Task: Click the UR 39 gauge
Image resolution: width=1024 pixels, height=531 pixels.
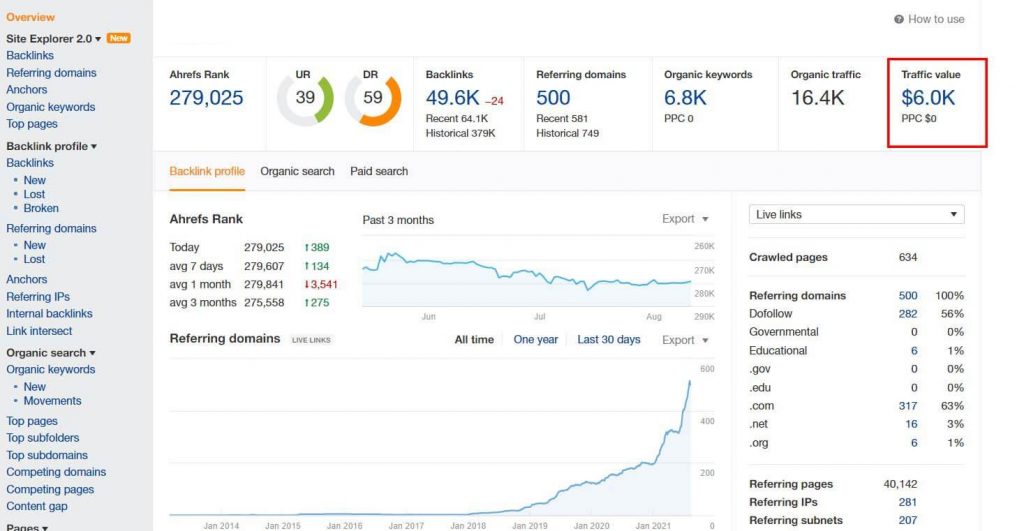Action: pyautogui.click(x=305, y=99)
